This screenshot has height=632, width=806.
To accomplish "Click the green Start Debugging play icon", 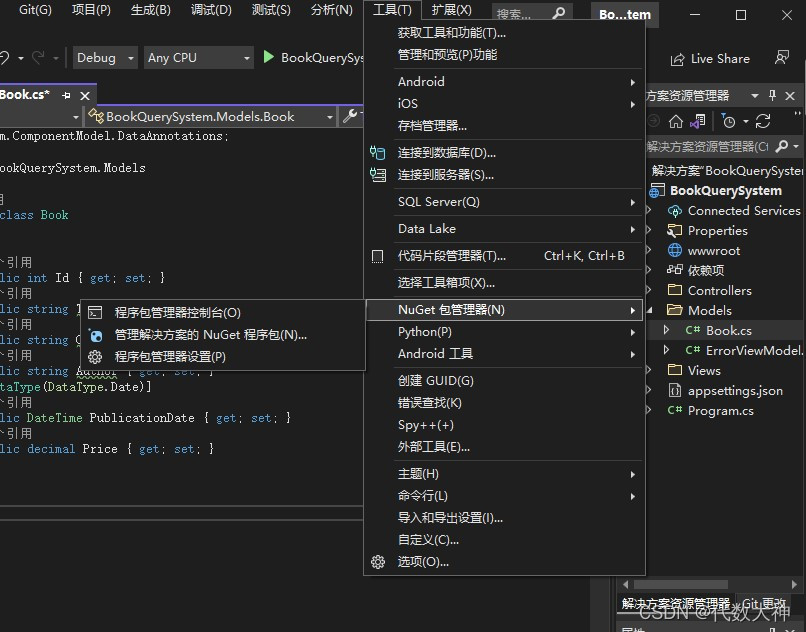I will click(x=268, y=57).
